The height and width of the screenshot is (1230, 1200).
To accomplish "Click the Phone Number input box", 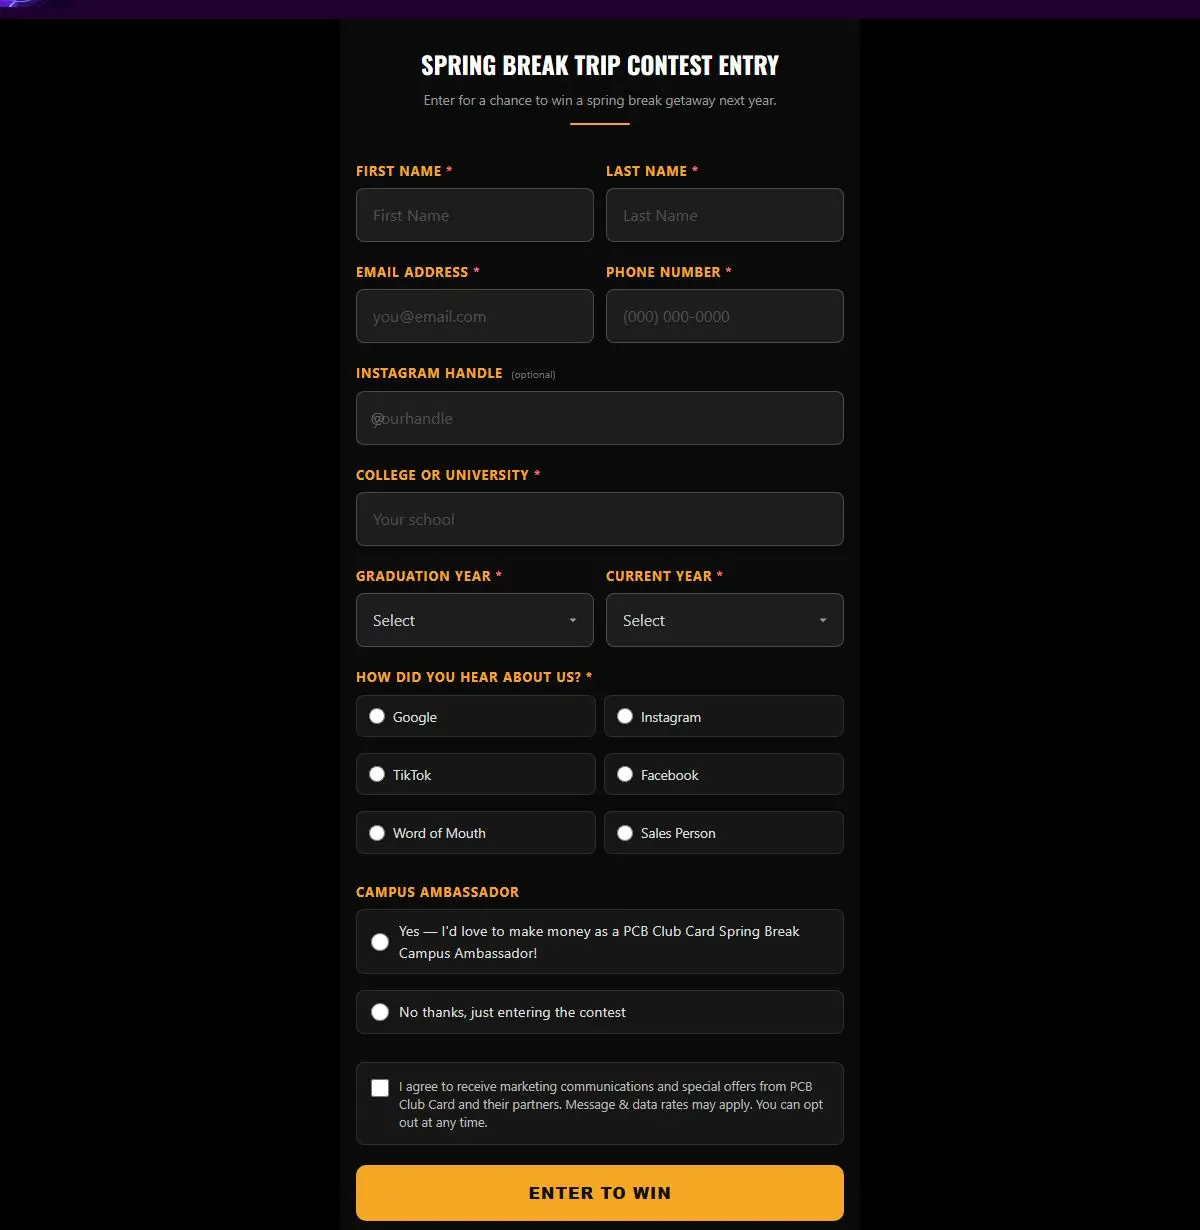I will [x=725, y=316].
